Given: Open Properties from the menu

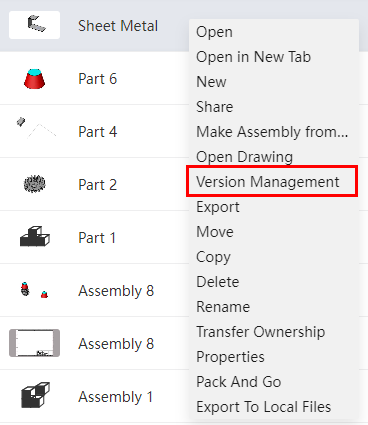Looking at the screenshot, I should coord(230,357).
